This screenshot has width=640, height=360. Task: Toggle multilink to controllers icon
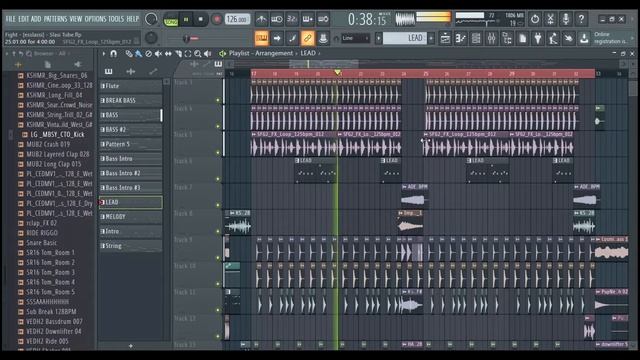click(x=323, y=38)
